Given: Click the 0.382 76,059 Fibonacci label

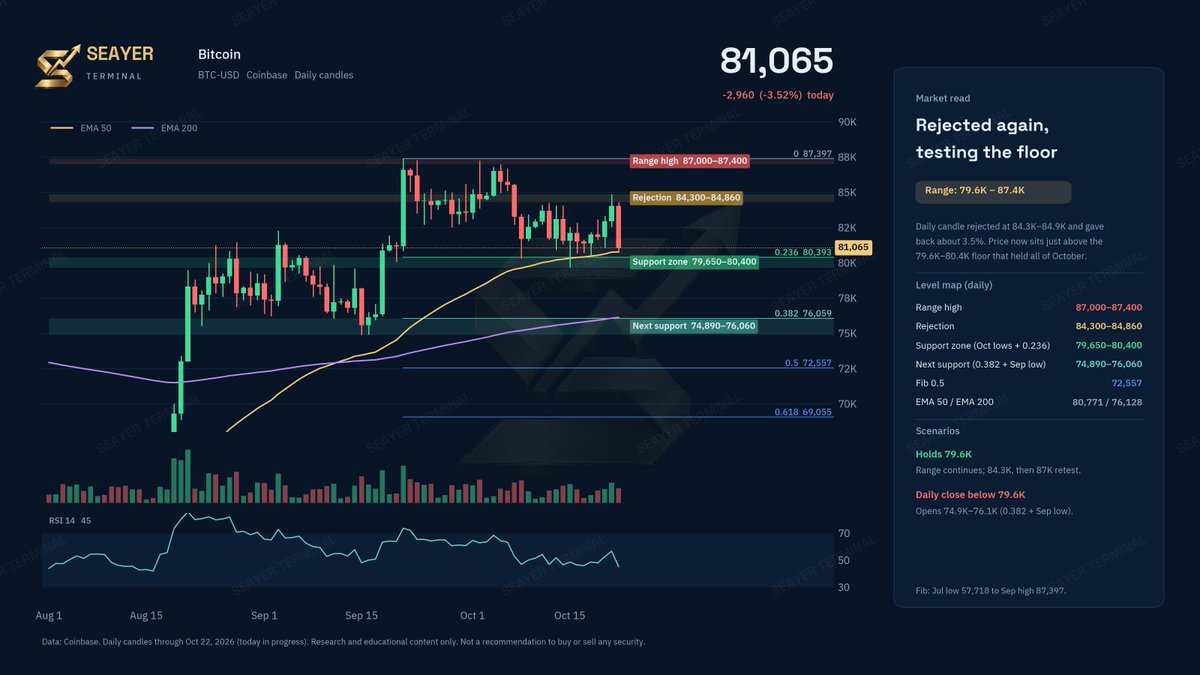Looking at the screenshot, I should [x=804, y=313].
